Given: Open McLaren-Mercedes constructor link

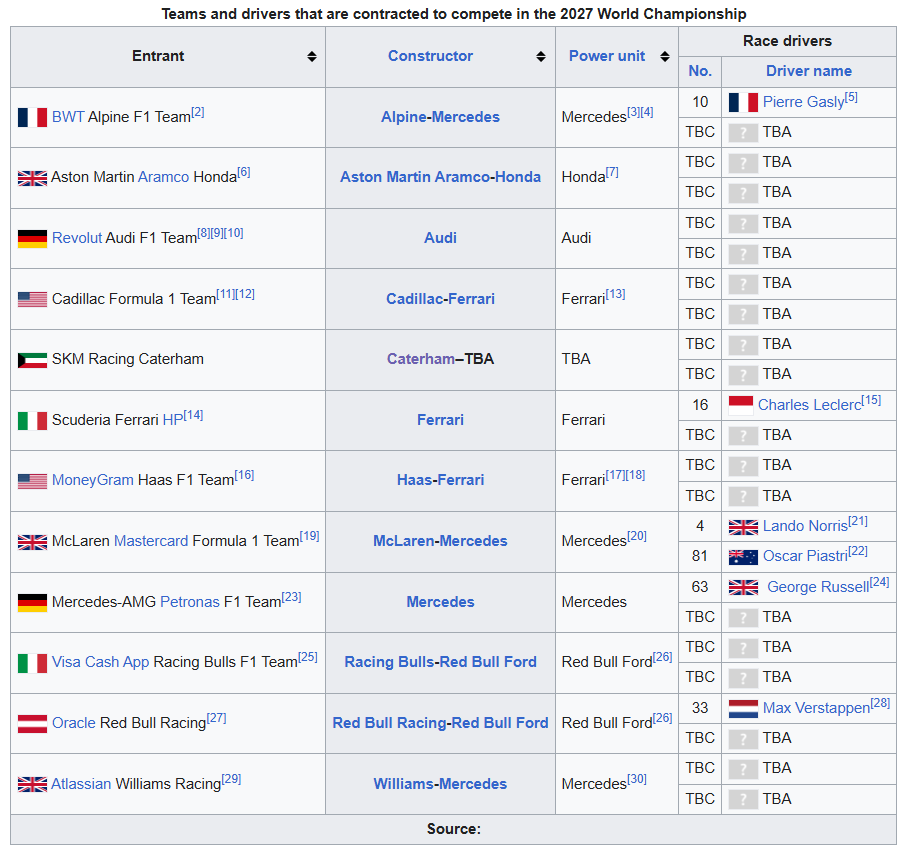Looking at the screenshot, I should (x=440, y=541).
